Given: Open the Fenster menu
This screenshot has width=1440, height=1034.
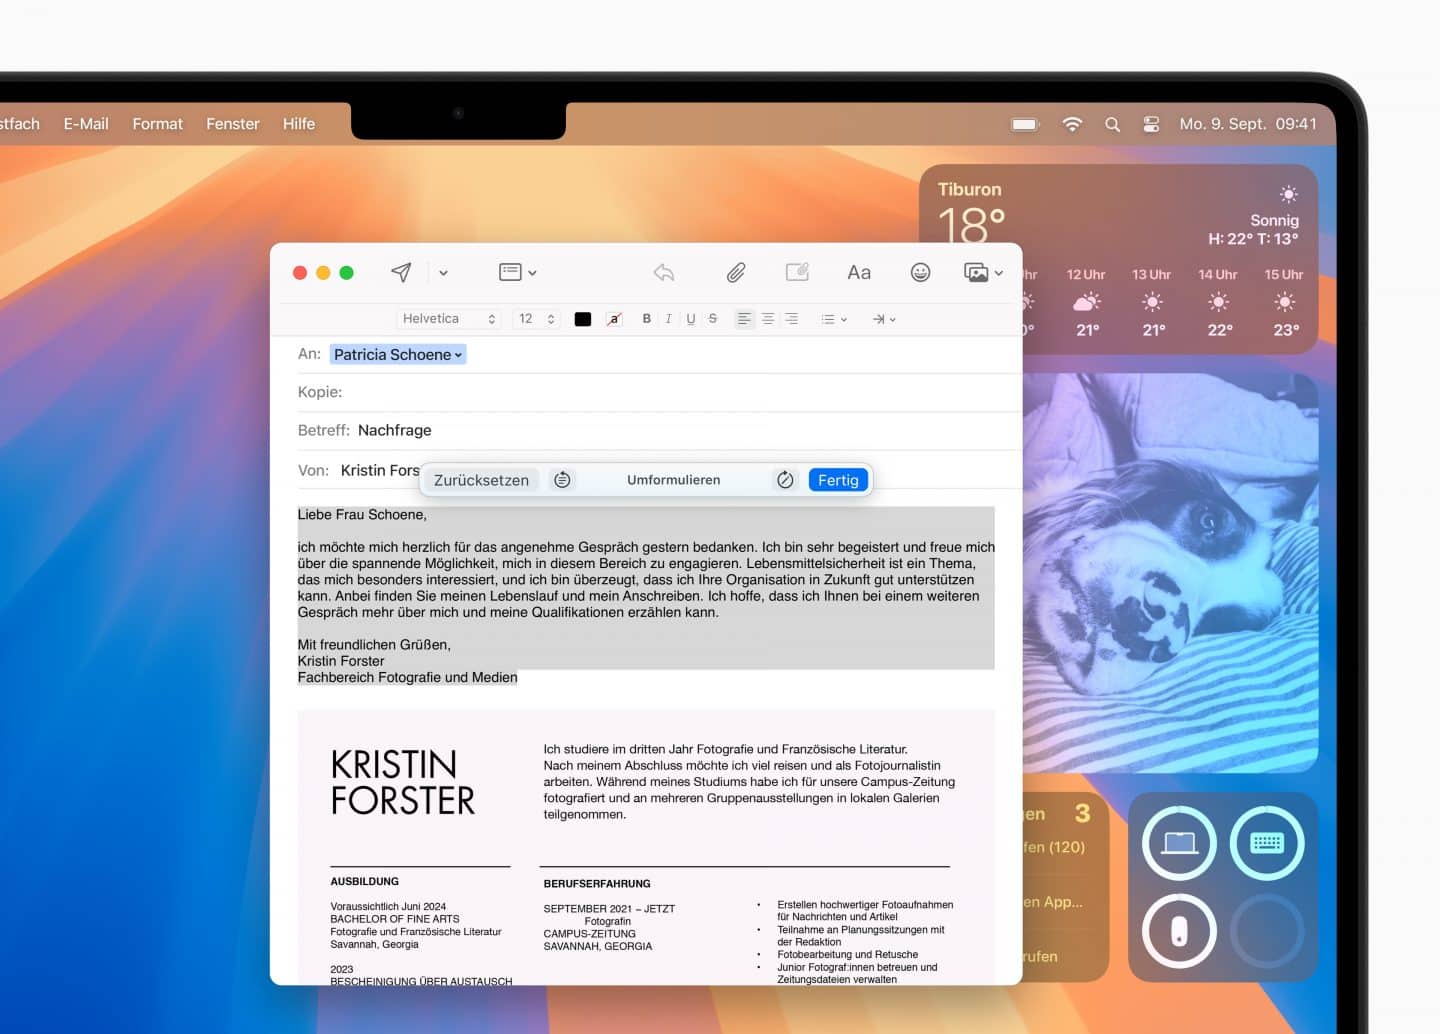Looking at the screenshot, I should click(x=232, y=123).
